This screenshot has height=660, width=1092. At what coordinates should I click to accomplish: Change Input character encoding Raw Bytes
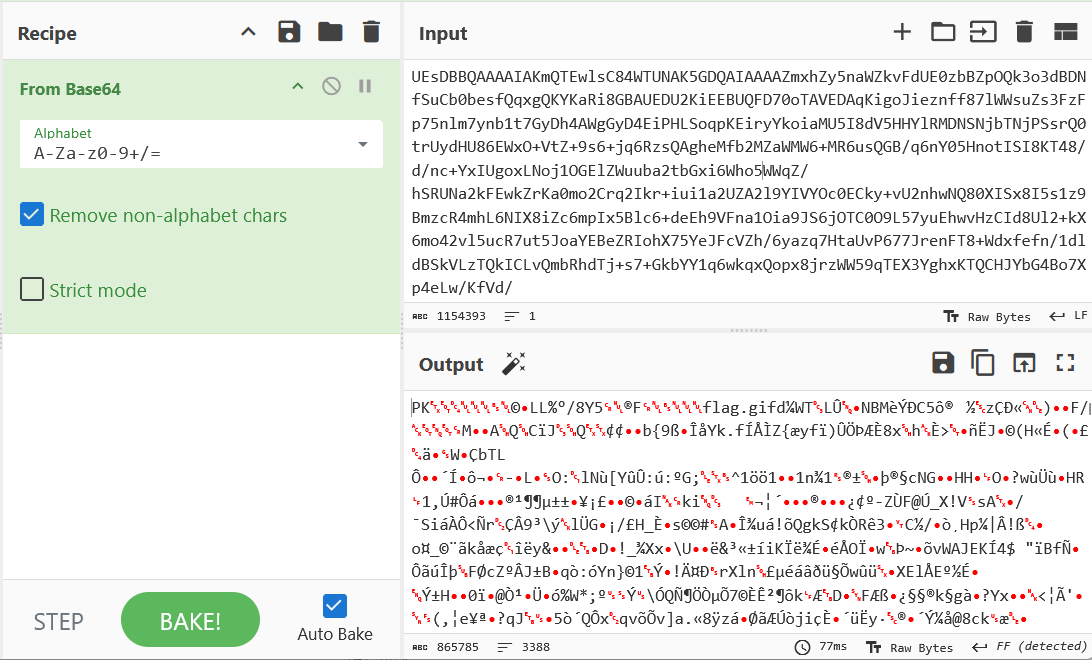click(x=987, y=317)
